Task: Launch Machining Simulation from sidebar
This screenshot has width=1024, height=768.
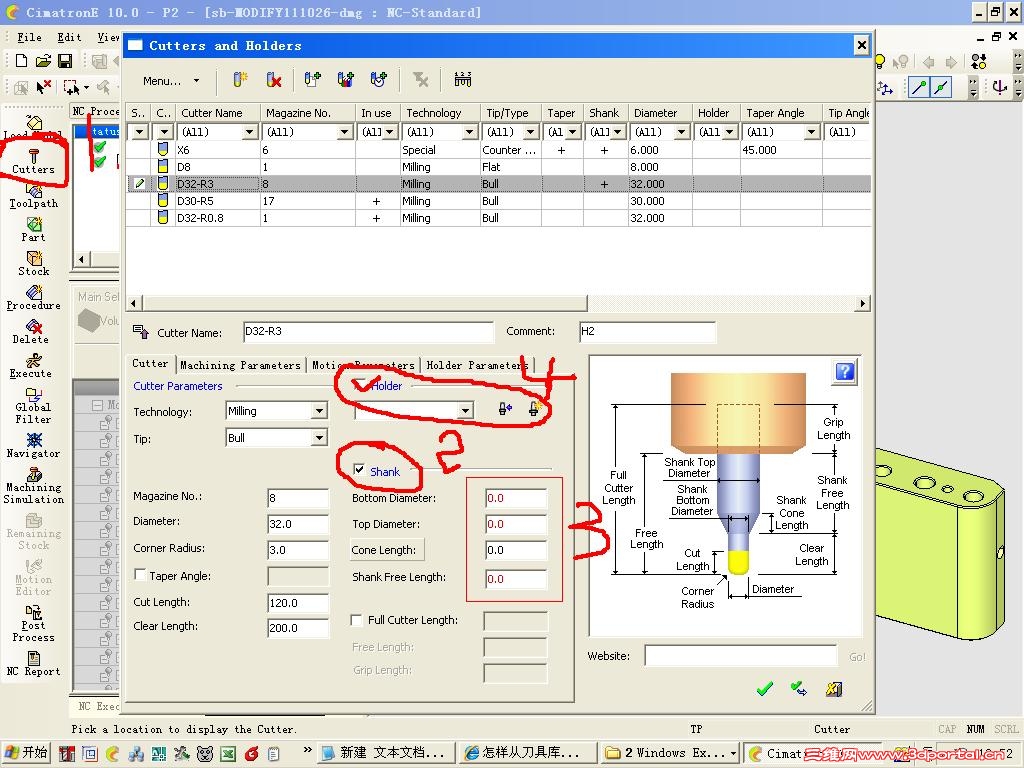Action: (33, 485)
